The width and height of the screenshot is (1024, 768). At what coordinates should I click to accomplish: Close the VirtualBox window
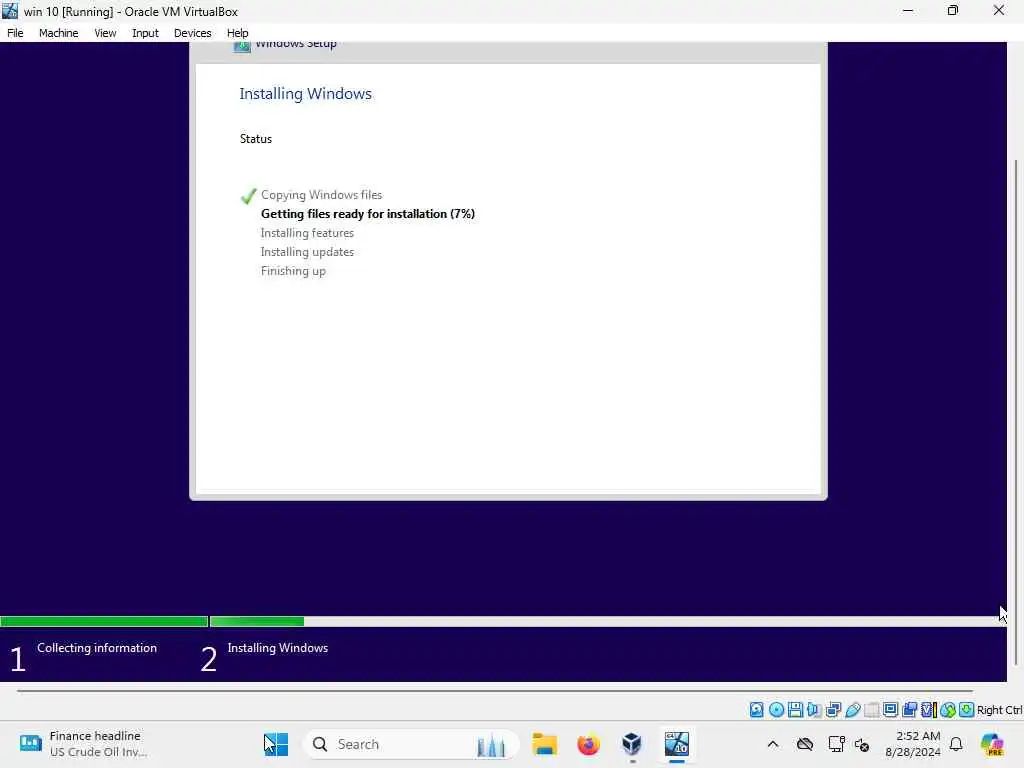999,11
